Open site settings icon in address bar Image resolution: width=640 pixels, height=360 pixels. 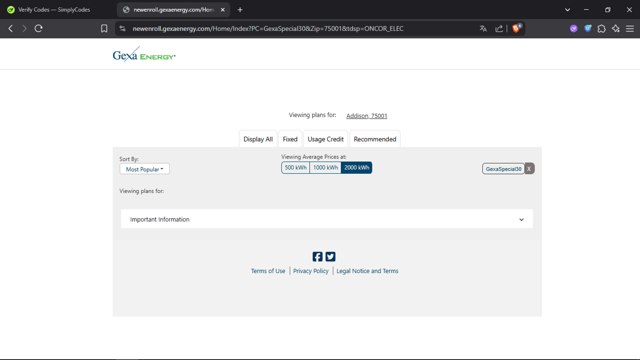tap(122, 29)
